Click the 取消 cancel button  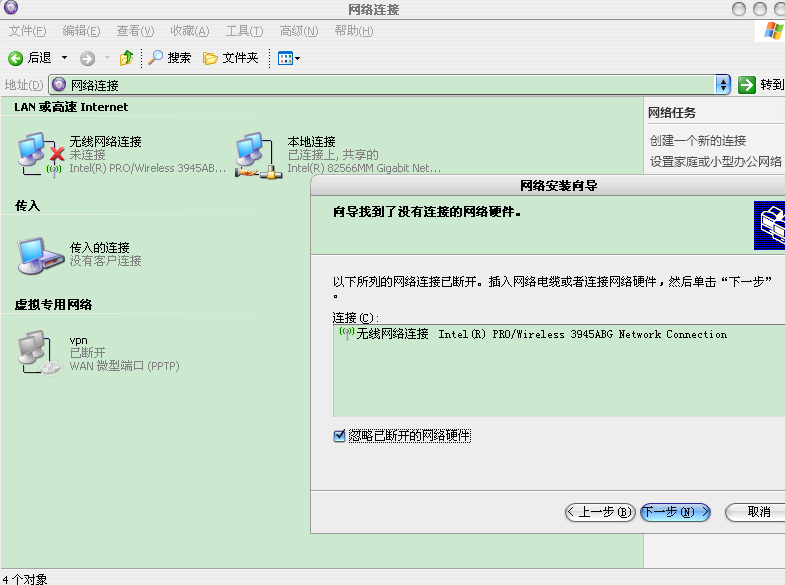coord(755,512)
